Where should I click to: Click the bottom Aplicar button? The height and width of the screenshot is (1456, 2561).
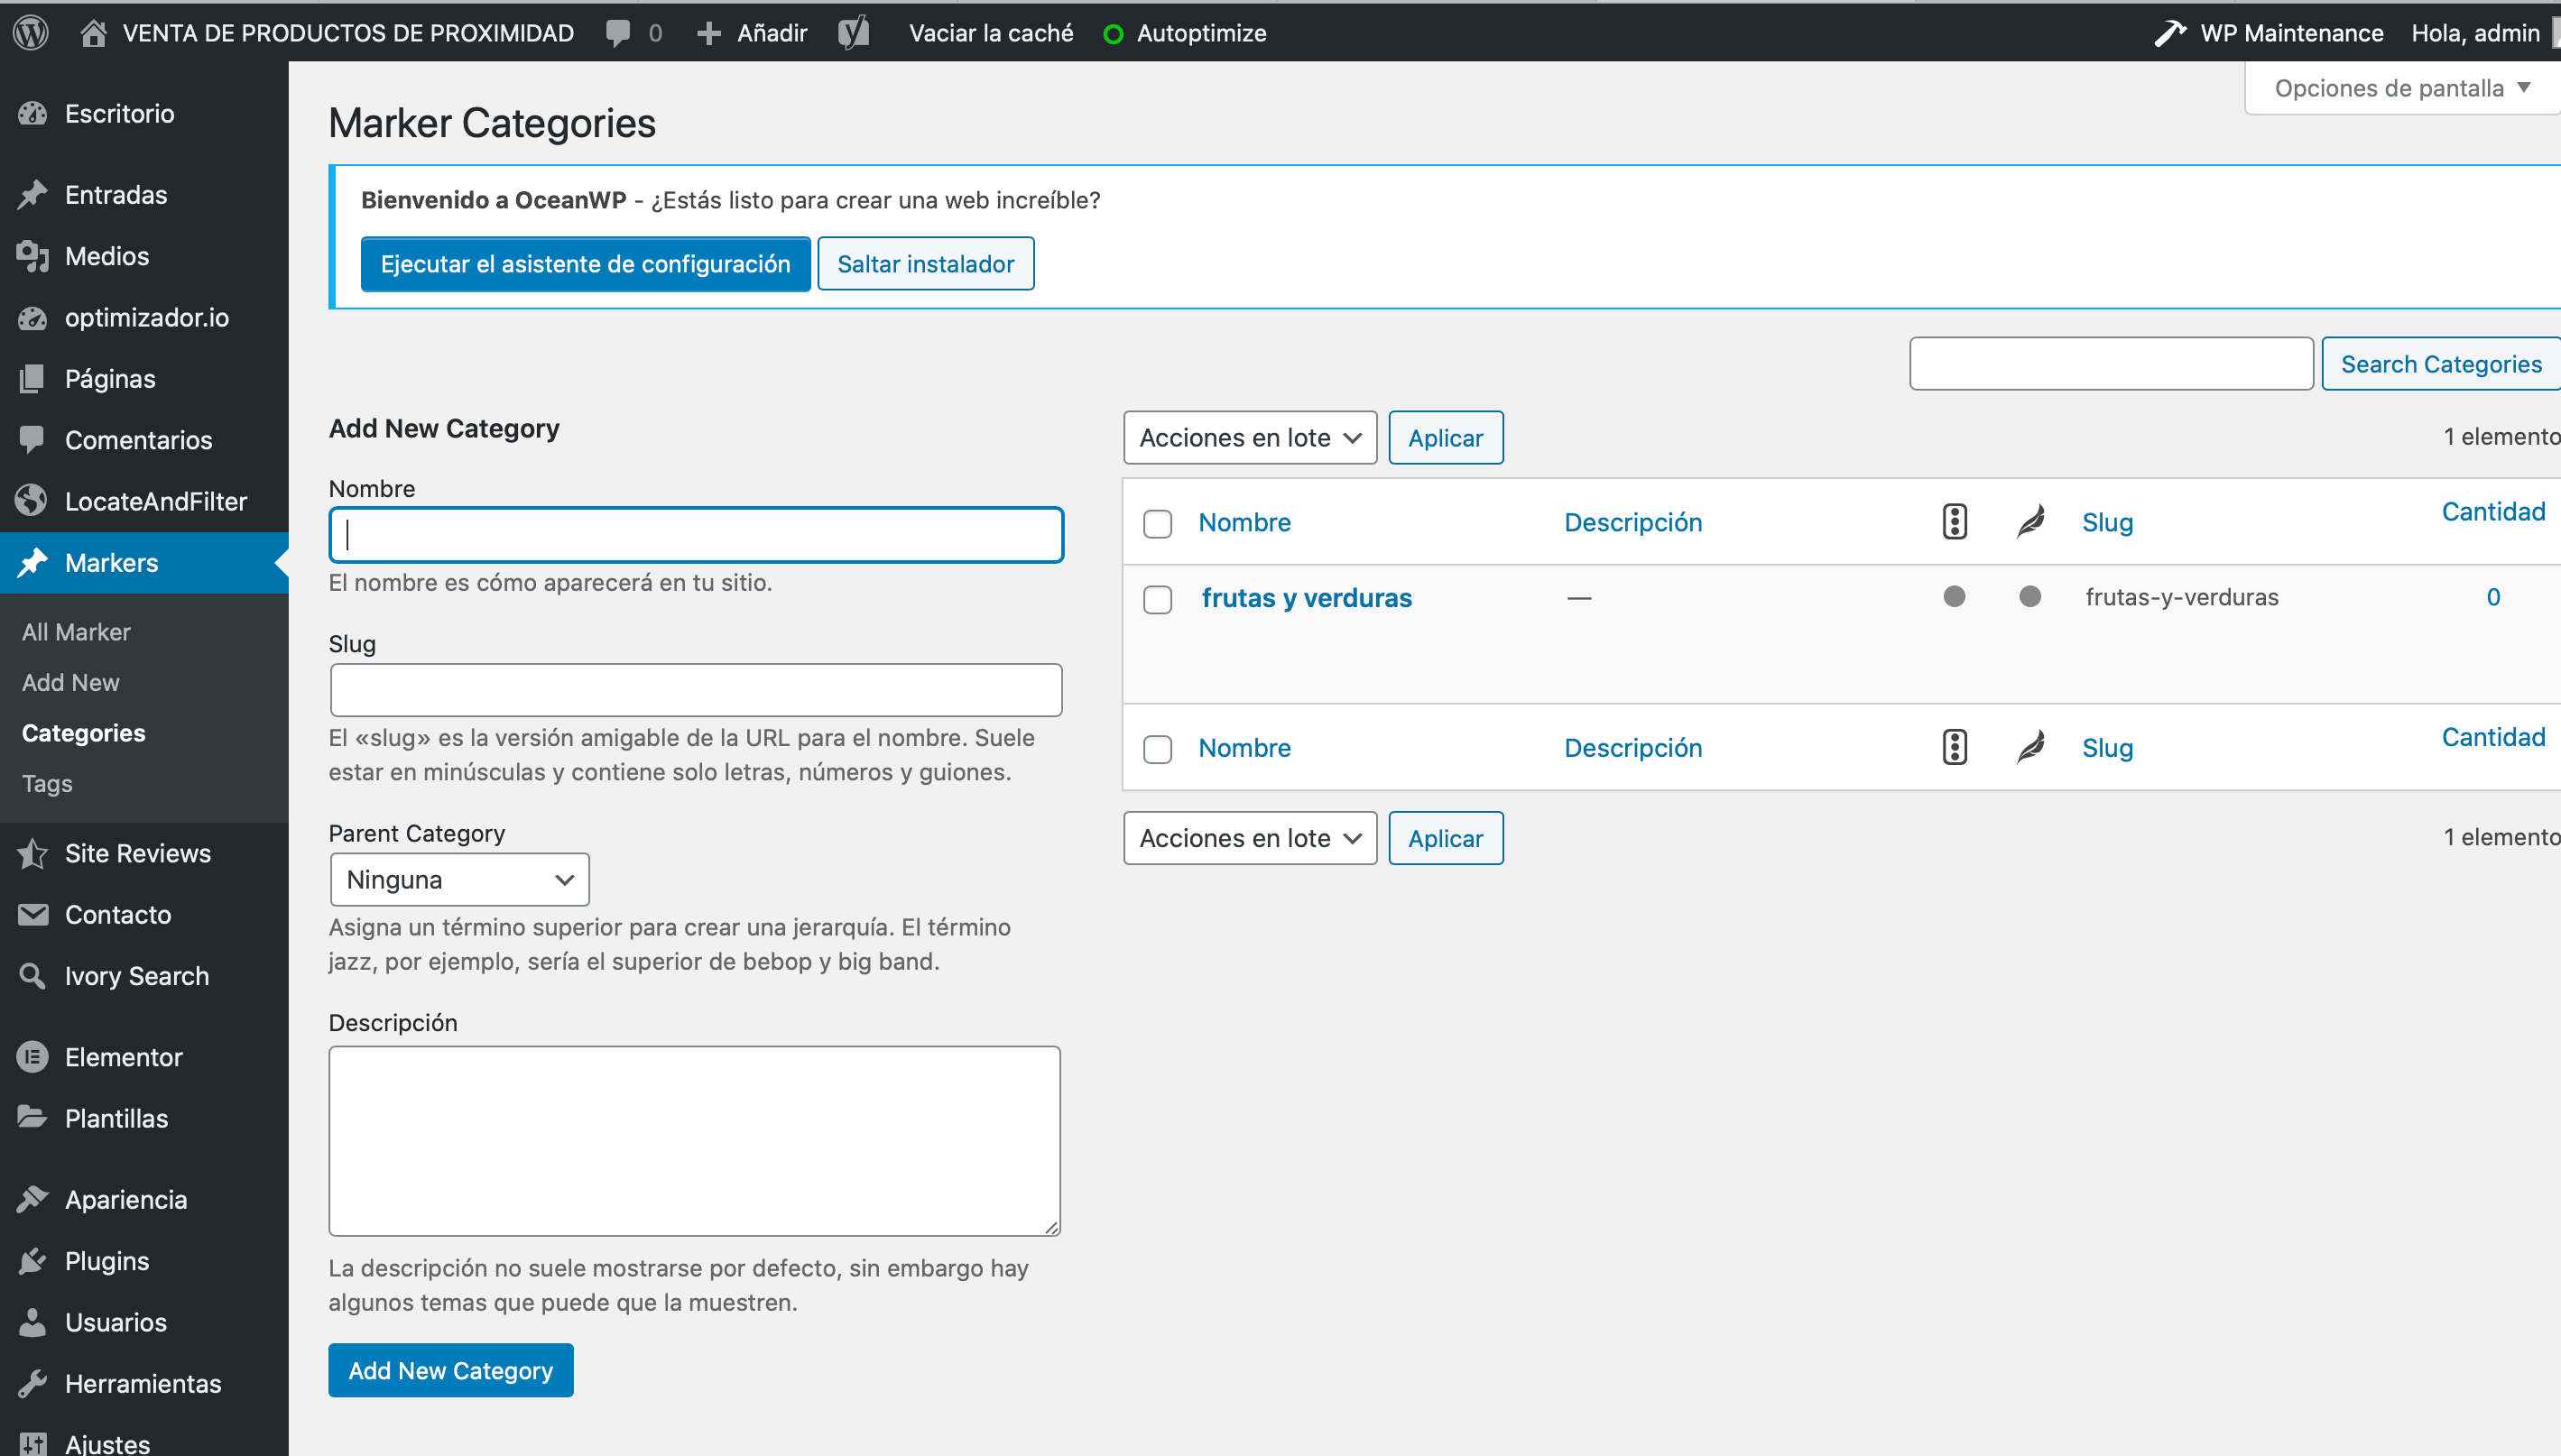click(1445, 838)
